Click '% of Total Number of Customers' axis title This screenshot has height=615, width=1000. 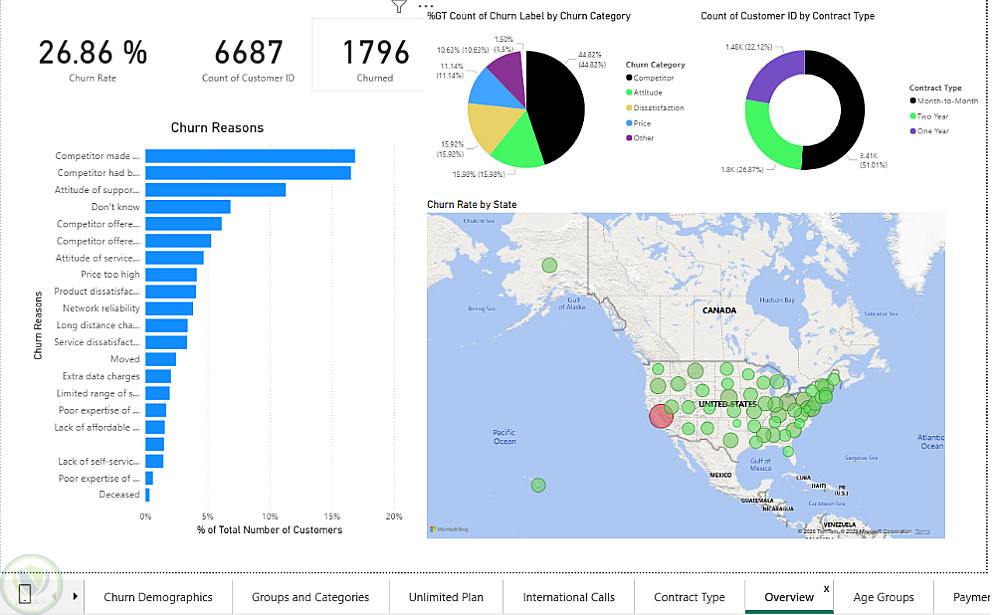(269, 530)
